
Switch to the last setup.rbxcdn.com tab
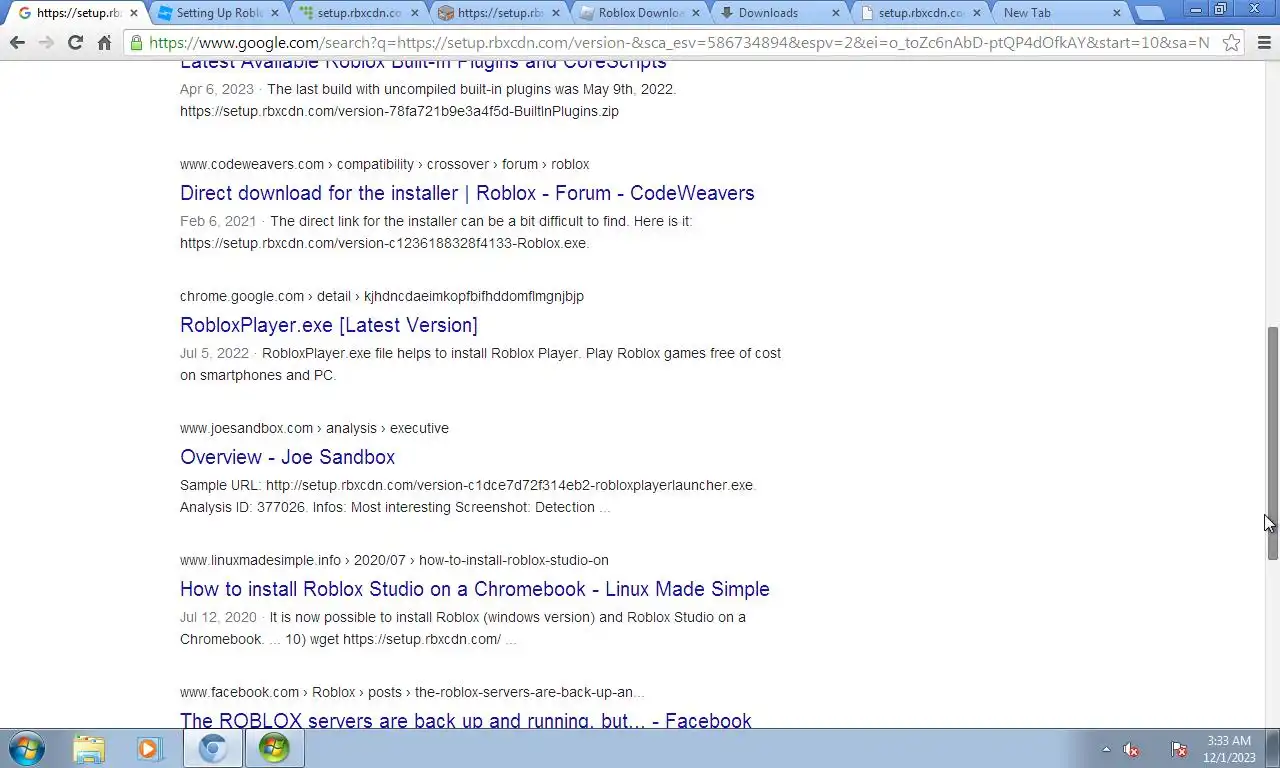tap(921, 13)
